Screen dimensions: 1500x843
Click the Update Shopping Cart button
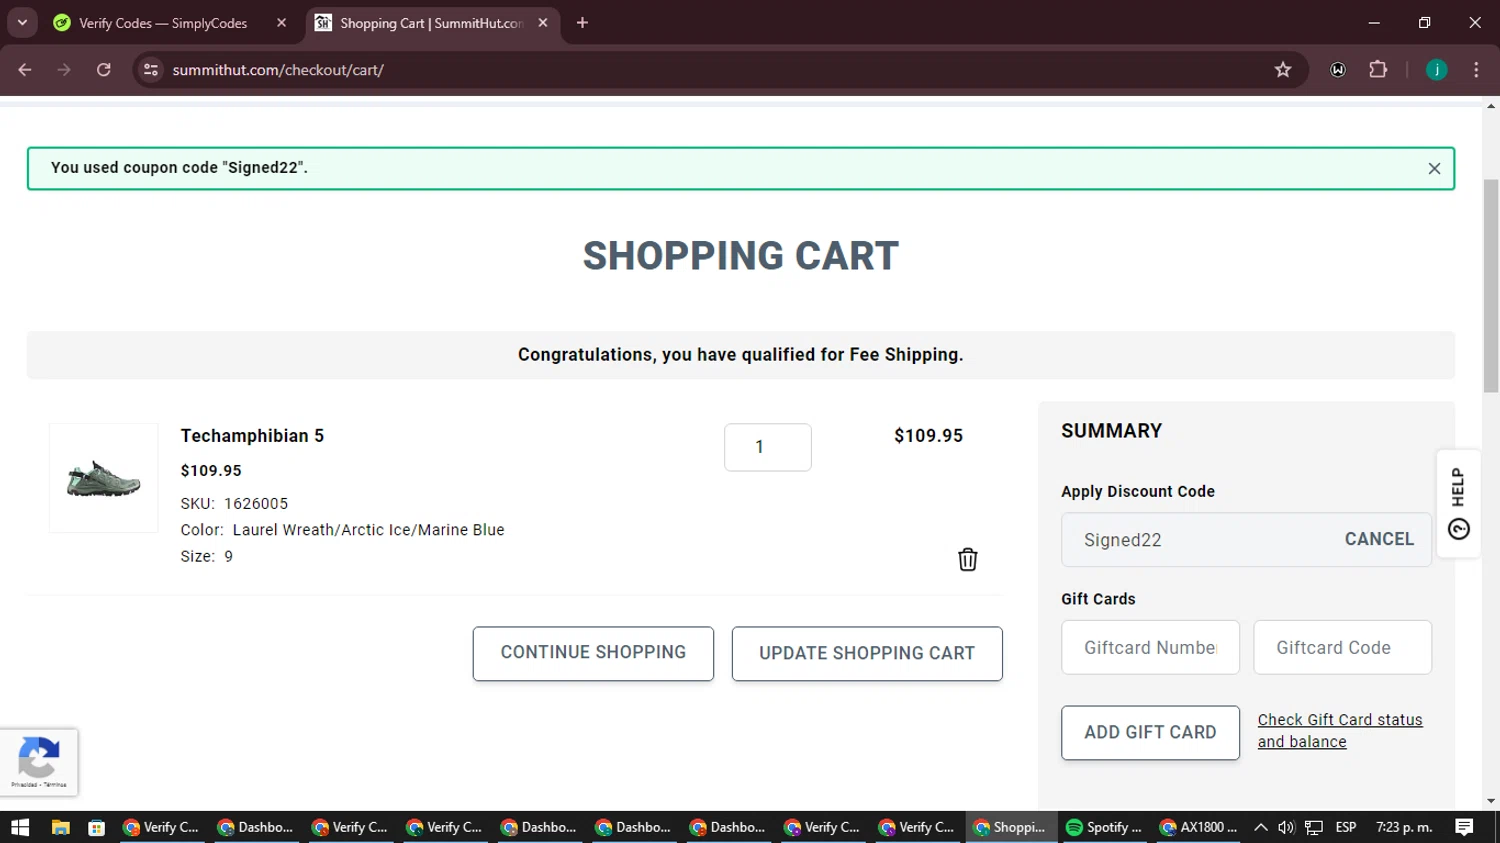866,654
